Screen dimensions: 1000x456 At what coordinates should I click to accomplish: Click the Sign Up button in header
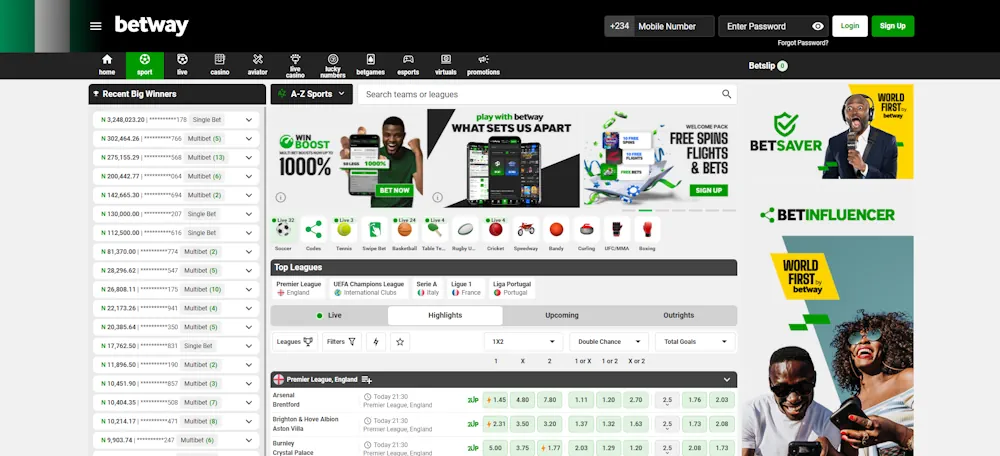892,26
